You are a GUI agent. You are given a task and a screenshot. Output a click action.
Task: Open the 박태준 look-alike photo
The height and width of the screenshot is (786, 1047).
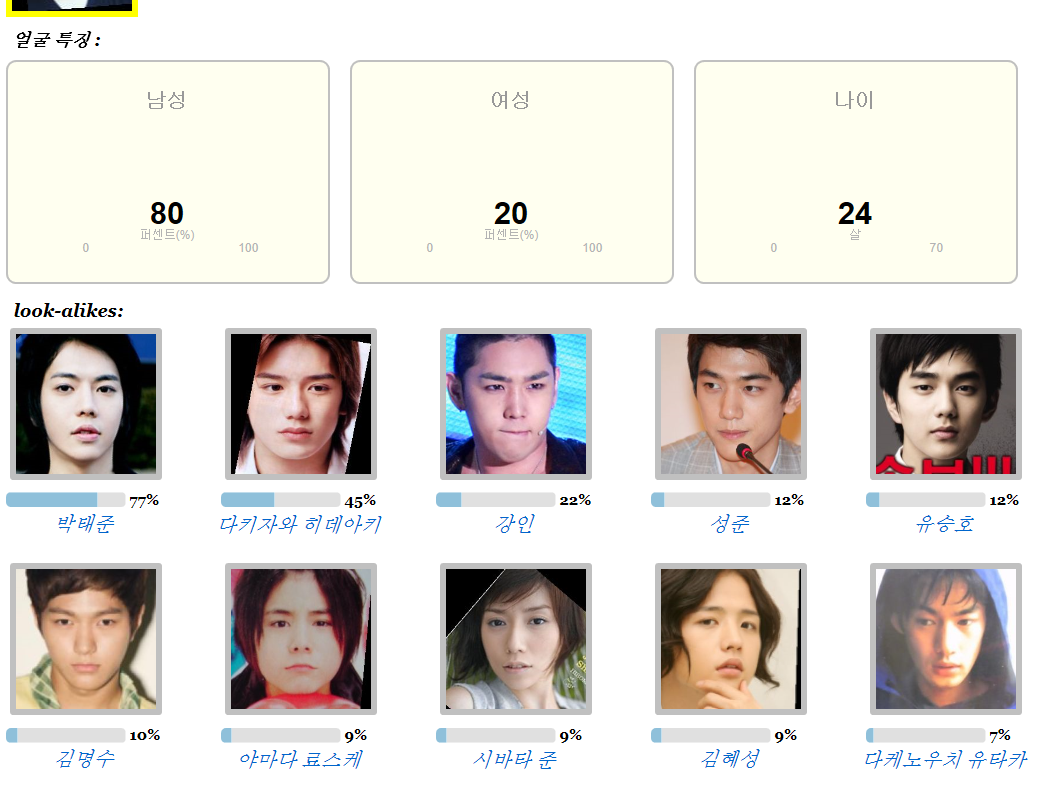(86, 404)
